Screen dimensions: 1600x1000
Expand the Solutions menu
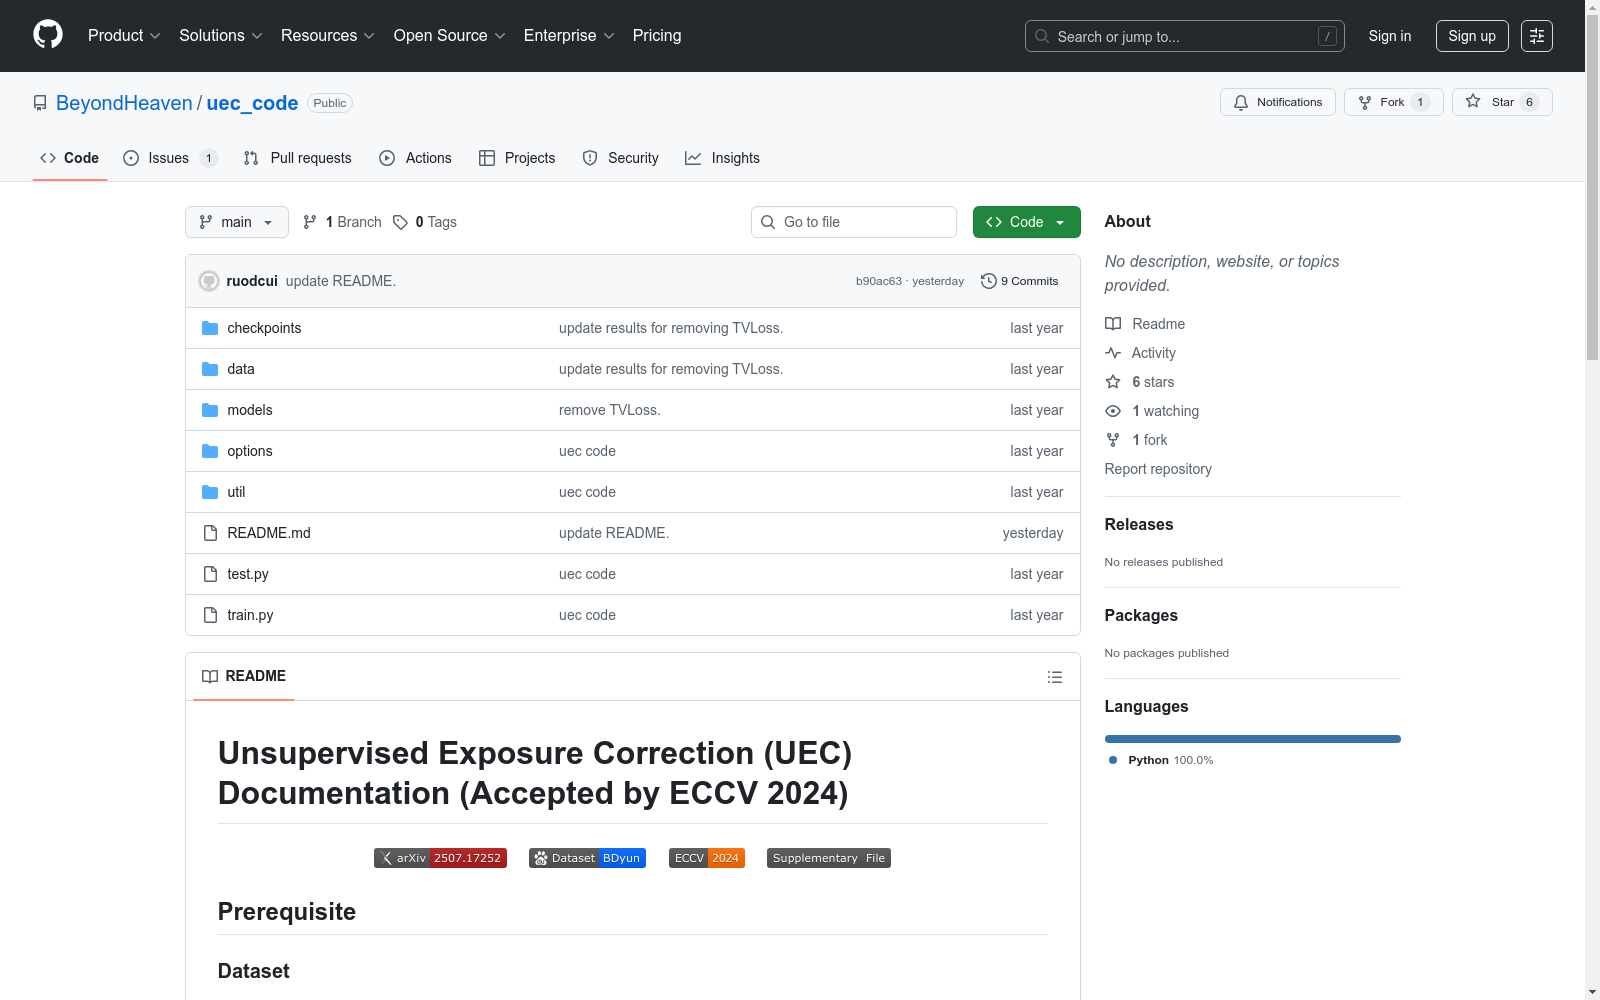point(221,36)
